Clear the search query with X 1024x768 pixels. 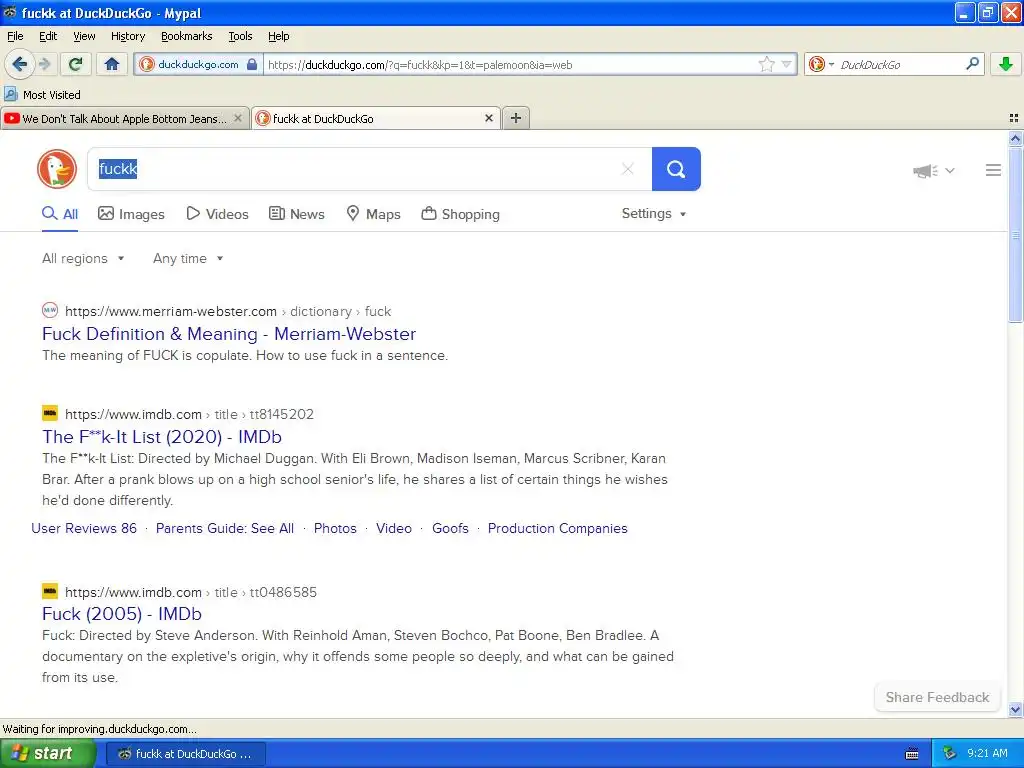[x=628, y=169]
